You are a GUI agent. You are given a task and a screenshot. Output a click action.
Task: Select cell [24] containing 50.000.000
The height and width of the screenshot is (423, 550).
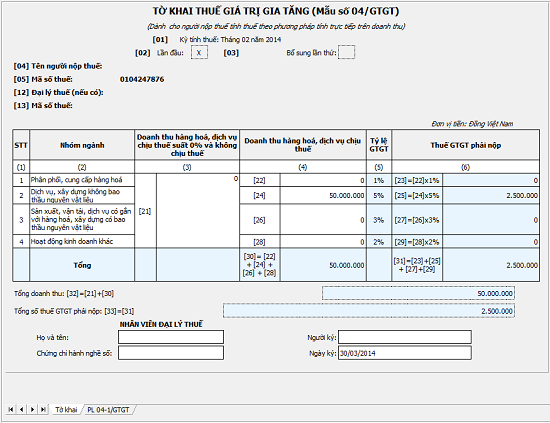coord(323,195)
